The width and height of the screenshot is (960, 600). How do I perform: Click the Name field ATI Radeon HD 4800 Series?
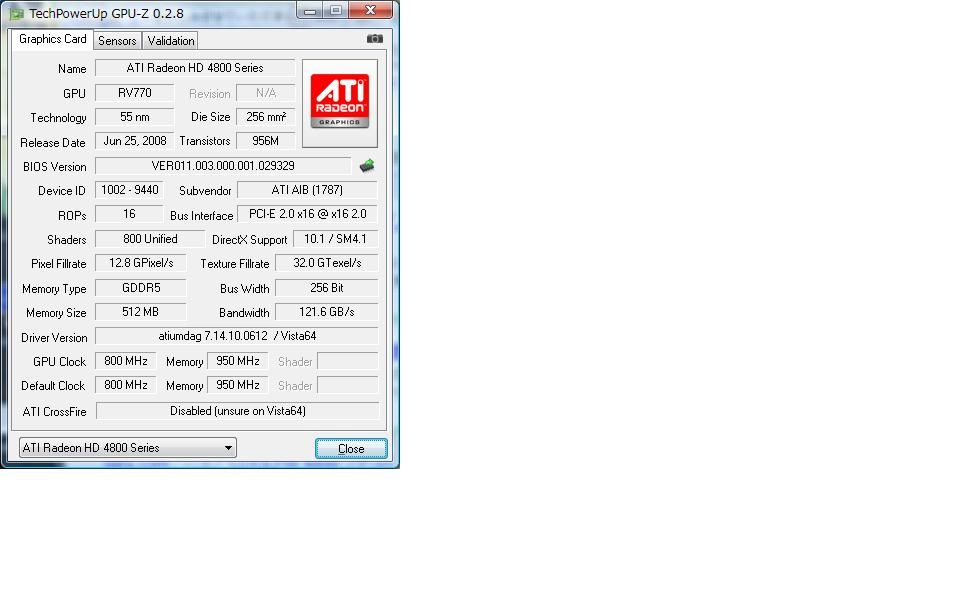click(x=195, y=68)
